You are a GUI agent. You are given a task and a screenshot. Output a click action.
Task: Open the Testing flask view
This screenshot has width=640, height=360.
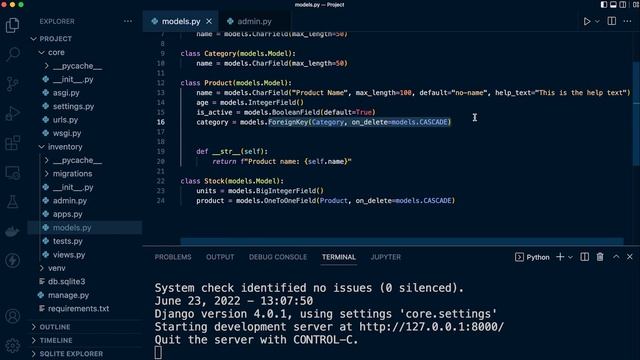point(13,202)
